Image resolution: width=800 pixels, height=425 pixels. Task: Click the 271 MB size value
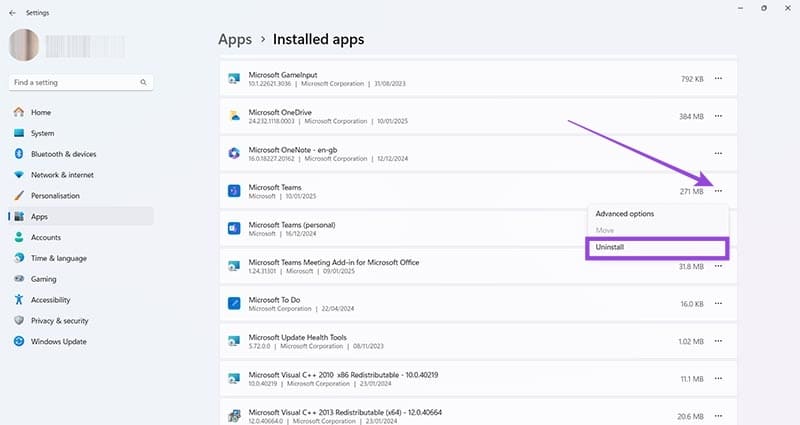click(691, 191)
